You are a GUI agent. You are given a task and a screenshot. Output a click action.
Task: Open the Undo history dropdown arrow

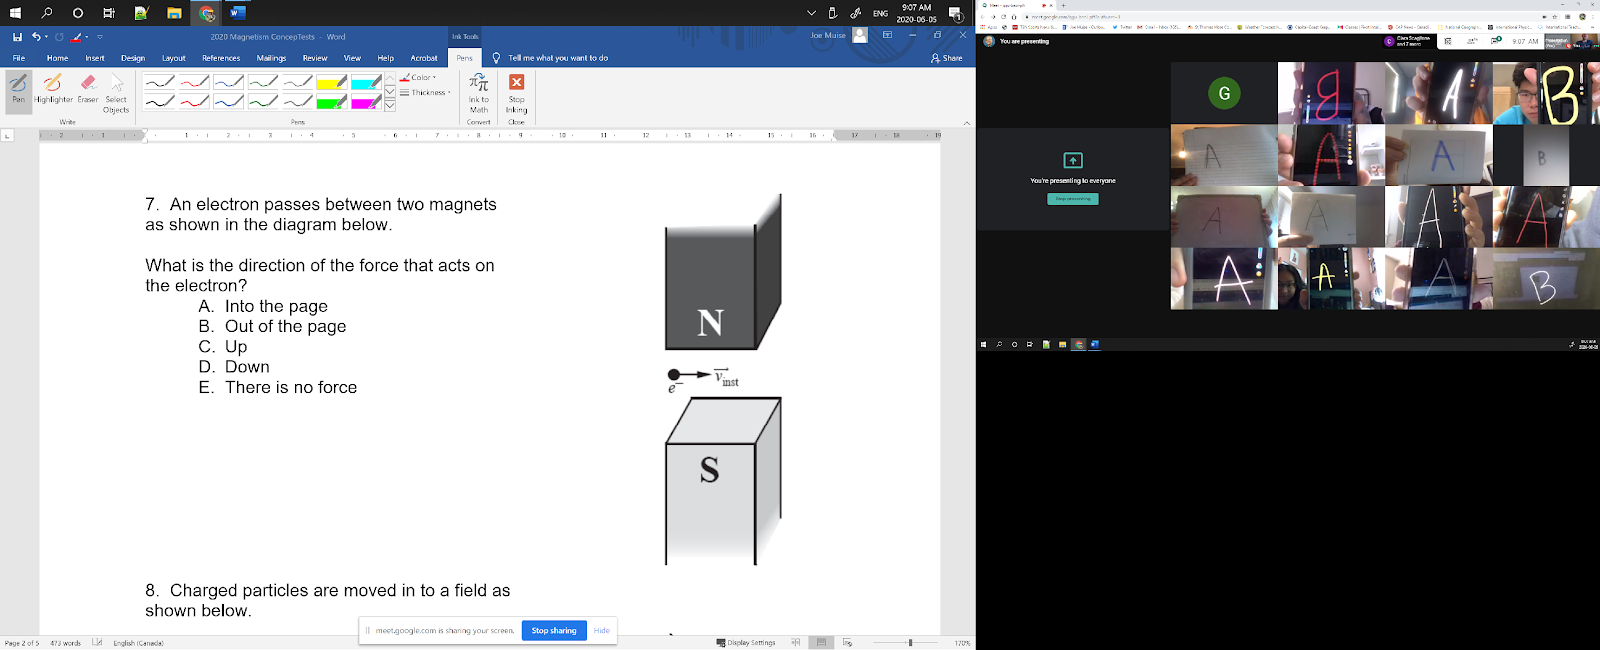point(46,37)
